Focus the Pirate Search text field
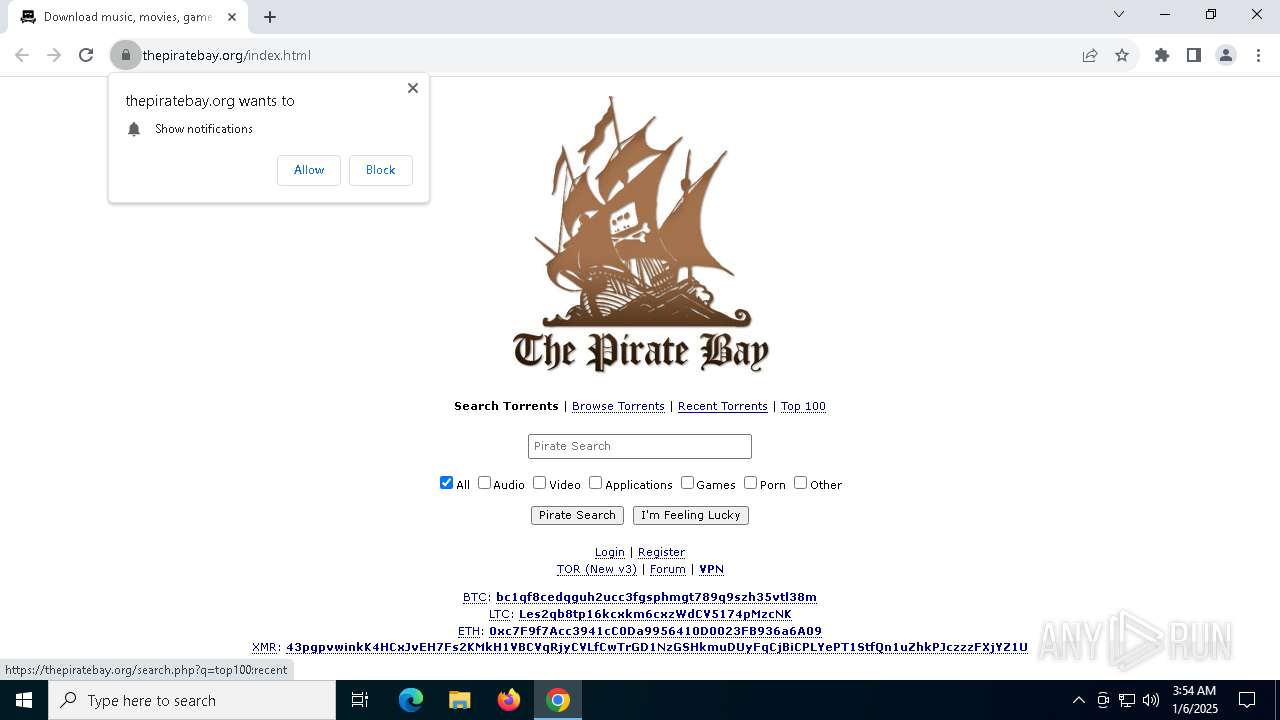 pos(640,446)
